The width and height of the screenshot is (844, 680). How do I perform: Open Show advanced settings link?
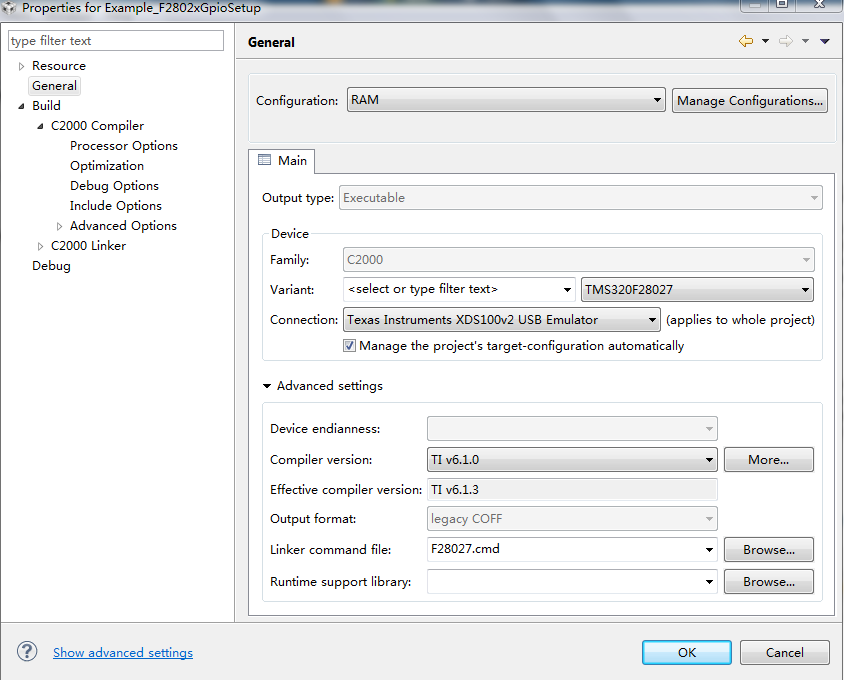point(123,653)
